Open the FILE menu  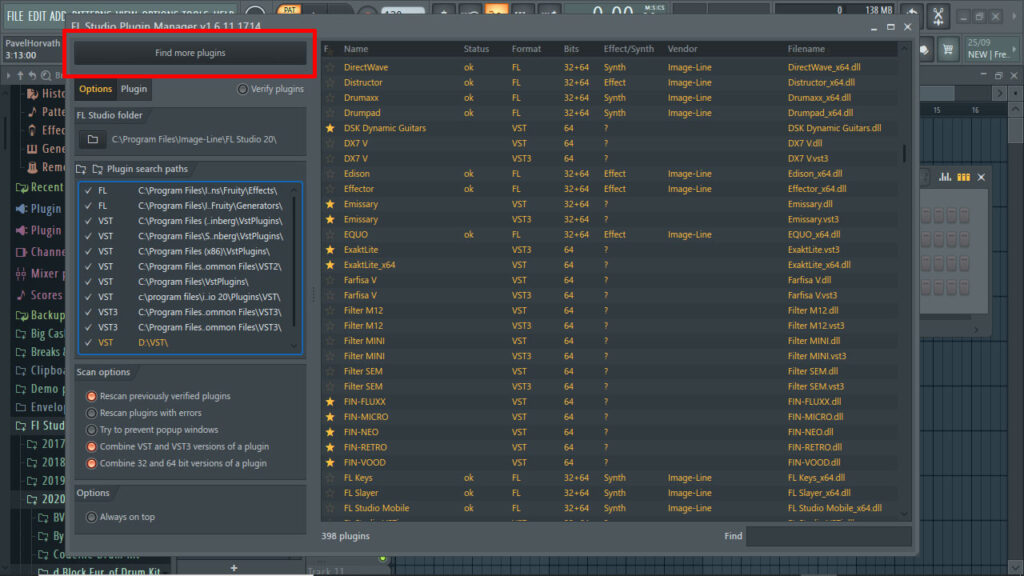tap(14, 16)
